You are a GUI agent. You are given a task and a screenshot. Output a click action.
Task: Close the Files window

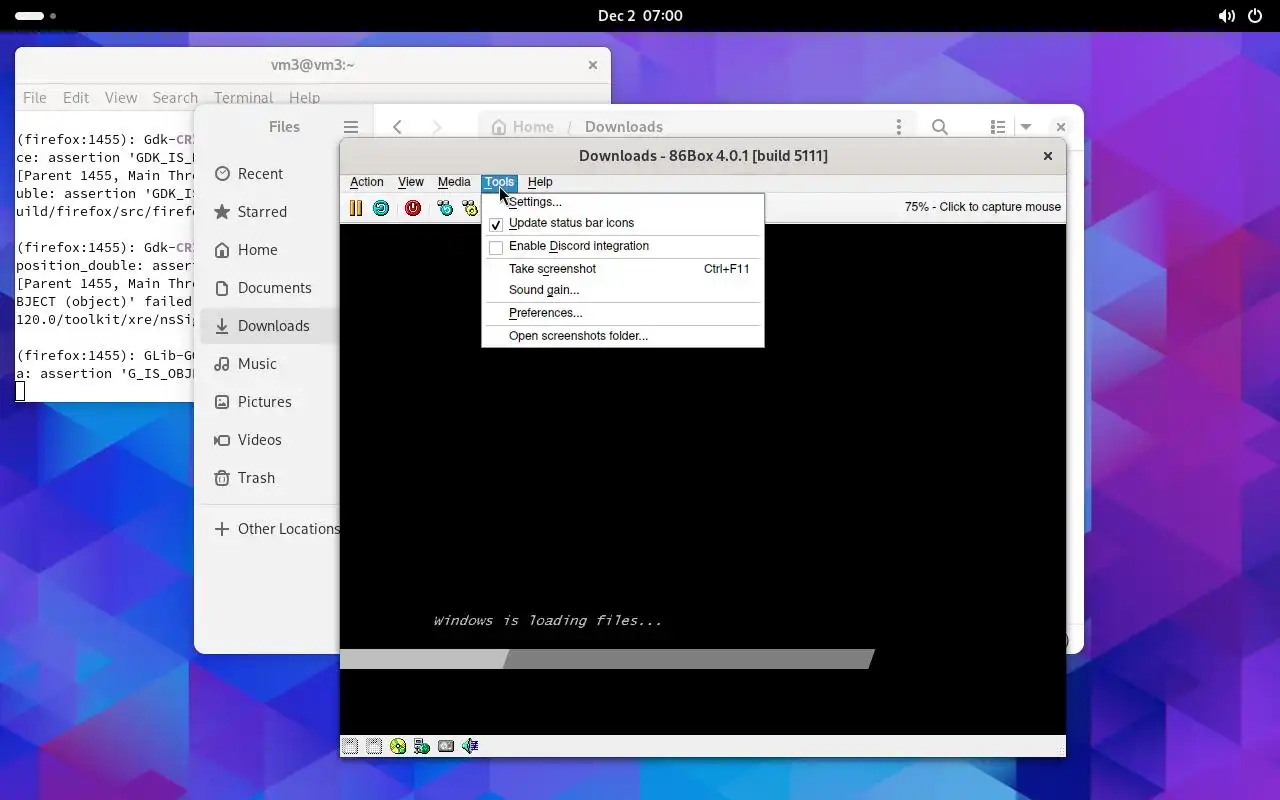pos(1061,127)
